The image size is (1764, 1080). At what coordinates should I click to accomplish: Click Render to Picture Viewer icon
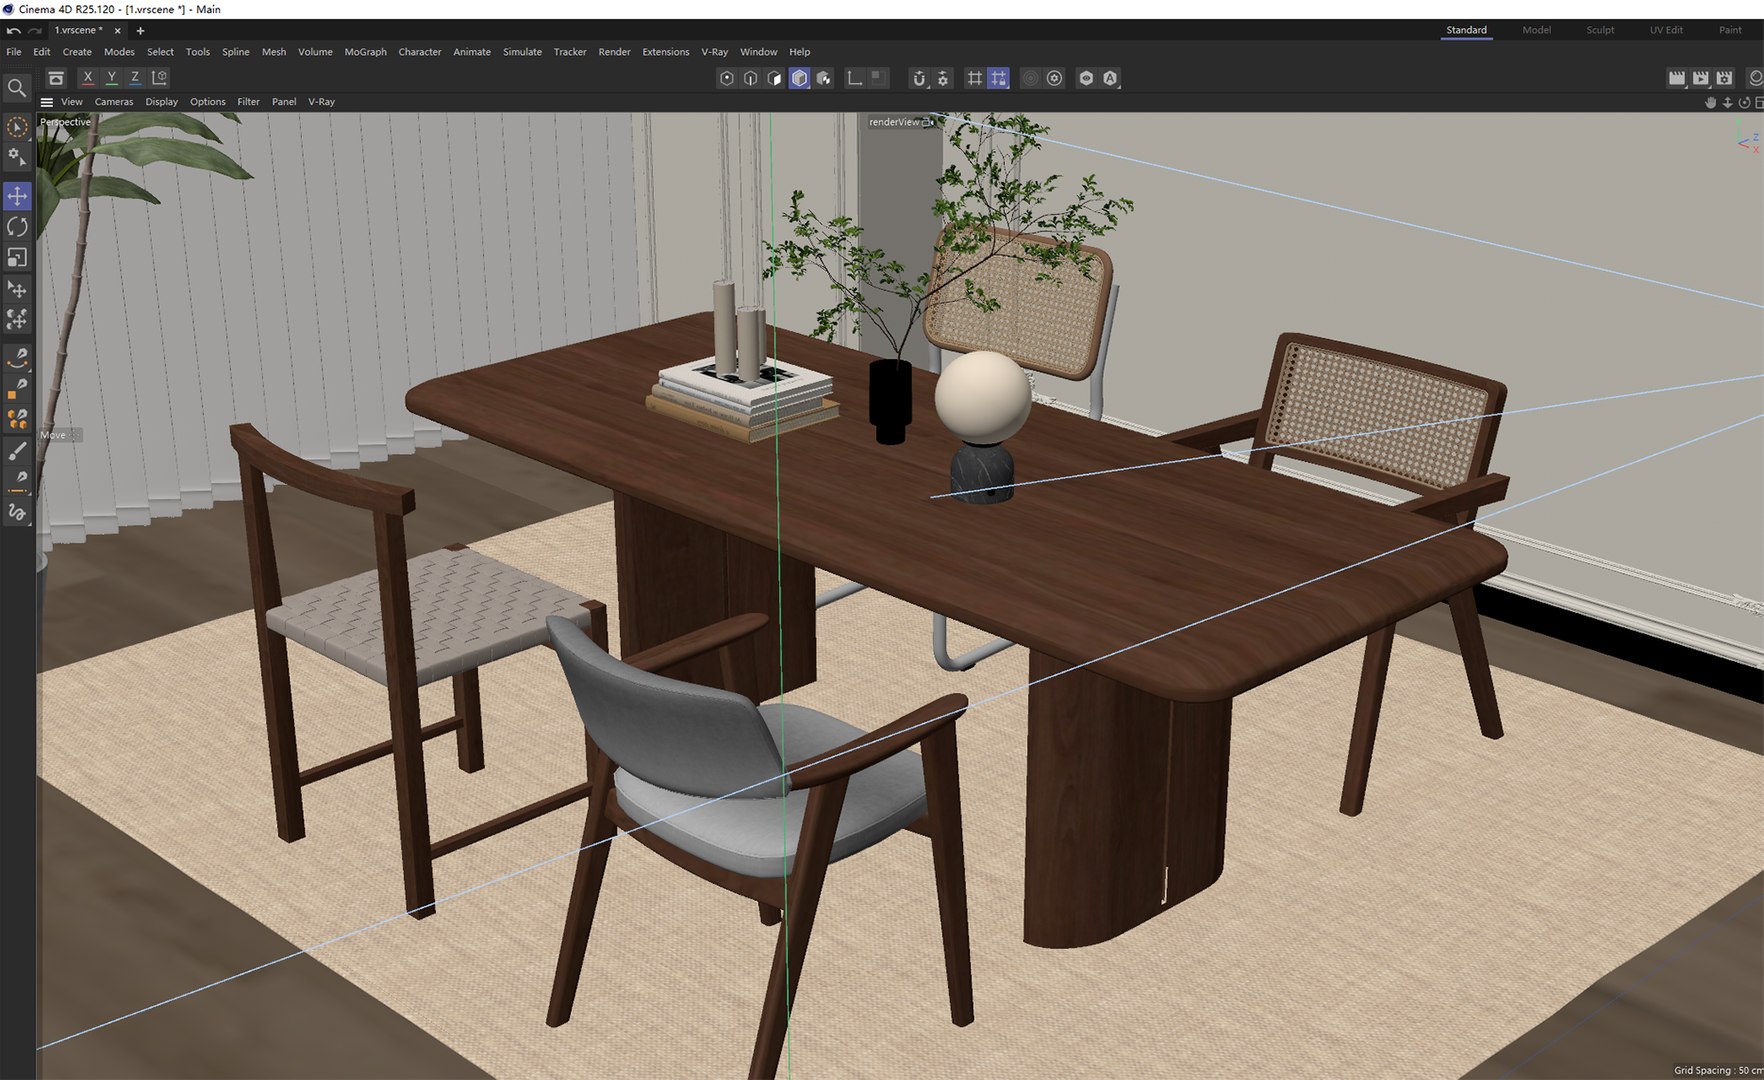pyautogui.click(x=1701, y=78)
